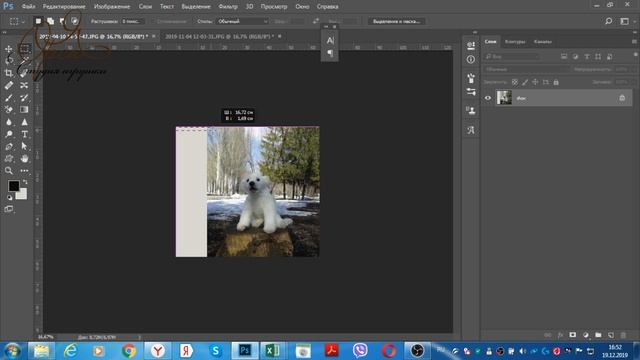Viewport: 640px width, 360px height.
Task: Select the Dodge tool
Action: point(9,134)
